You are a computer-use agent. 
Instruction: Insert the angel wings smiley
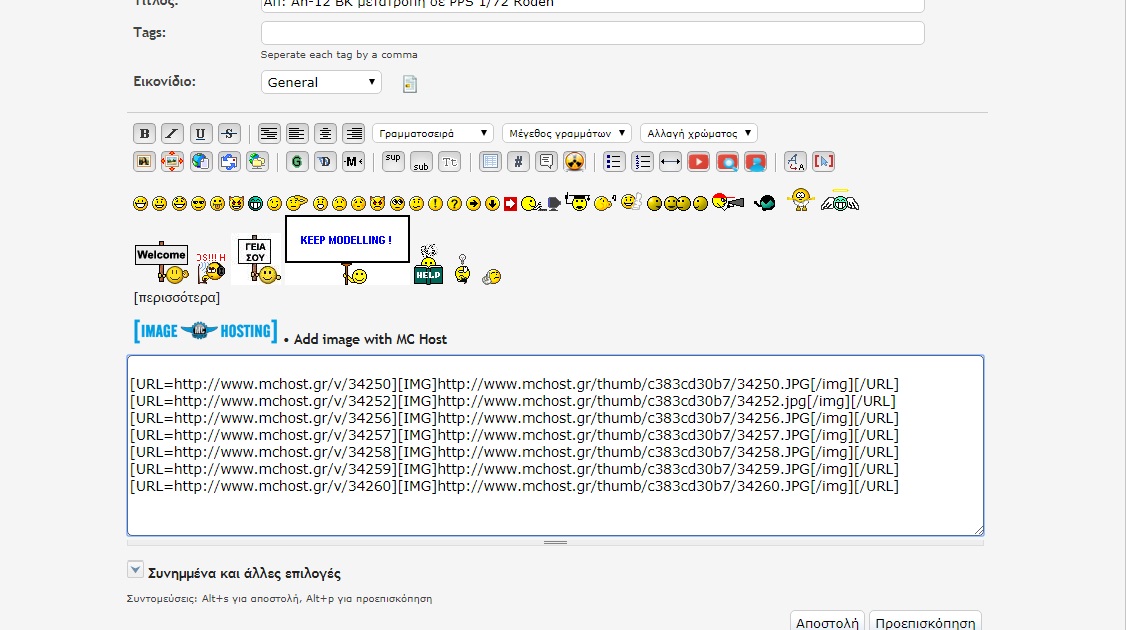pos(840,200)
